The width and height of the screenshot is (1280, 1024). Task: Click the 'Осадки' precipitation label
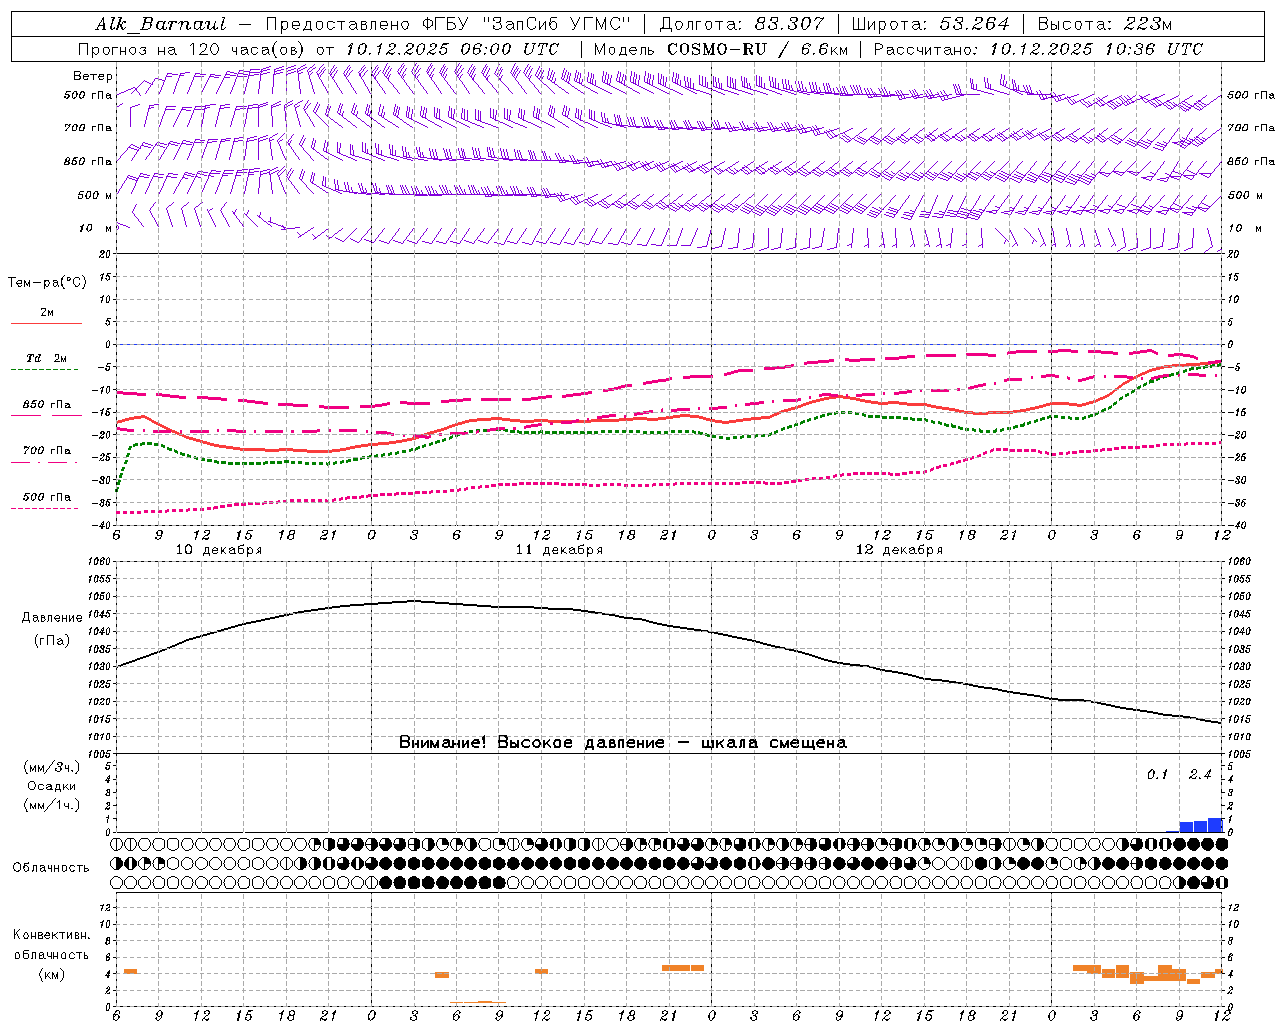click(x=52, y=786)
